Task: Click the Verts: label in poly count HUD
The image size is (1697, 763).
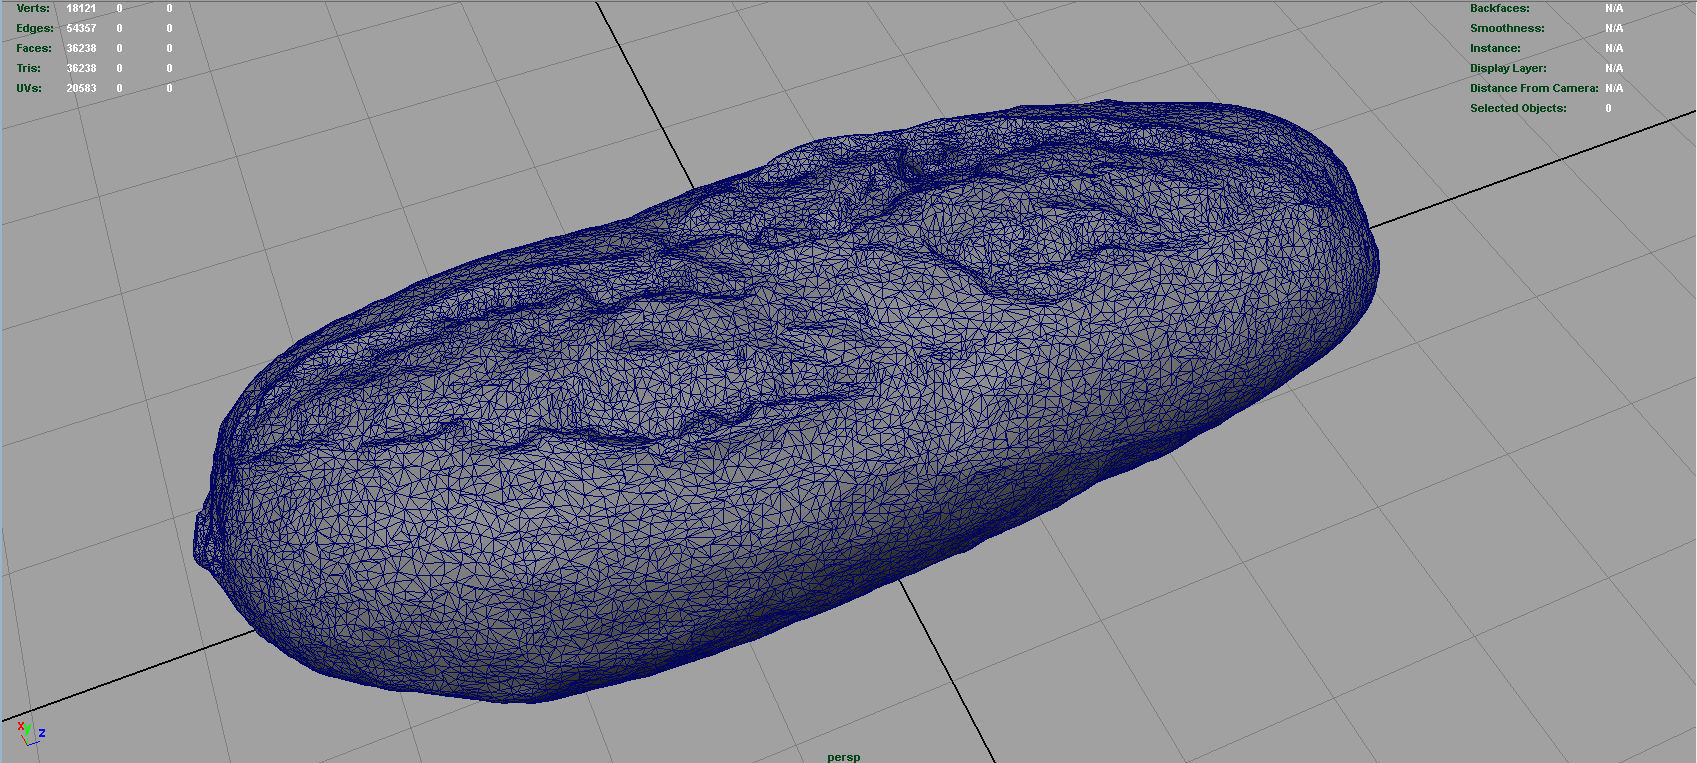Action: pyautogui.click(x=33, y=8)
